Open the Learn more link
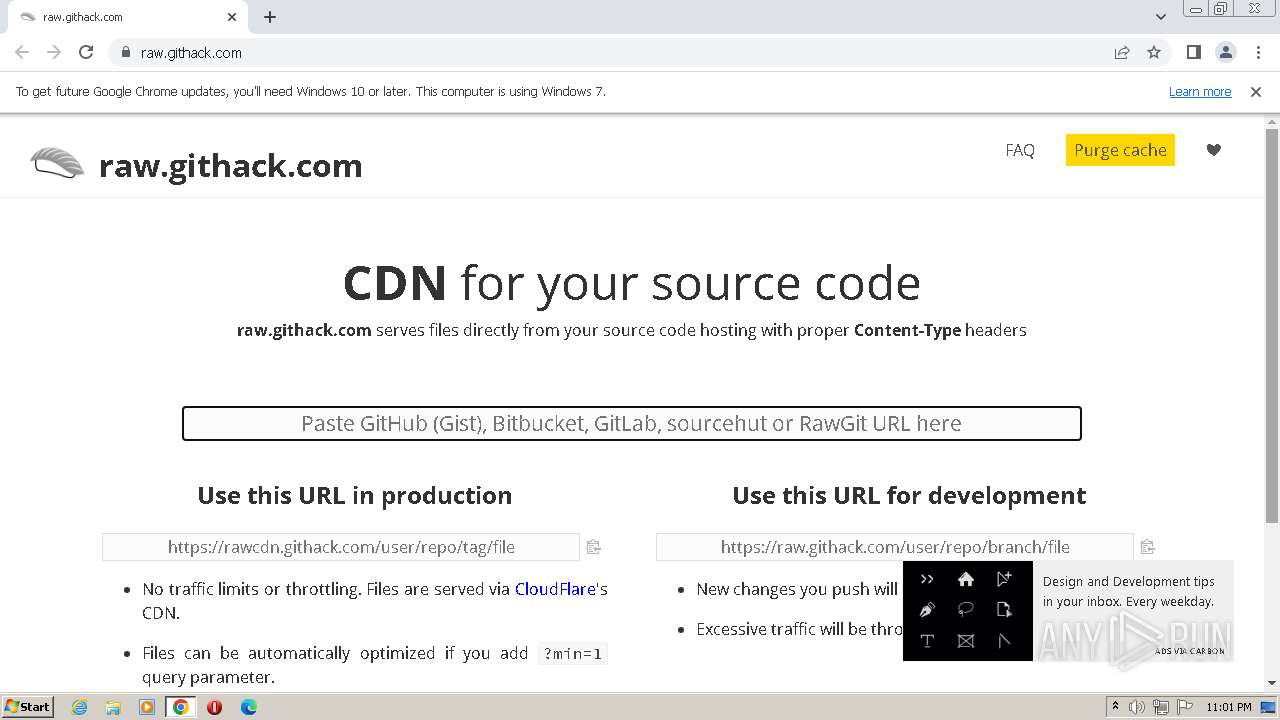1280x720 pixels. (x=1200, y=91)
